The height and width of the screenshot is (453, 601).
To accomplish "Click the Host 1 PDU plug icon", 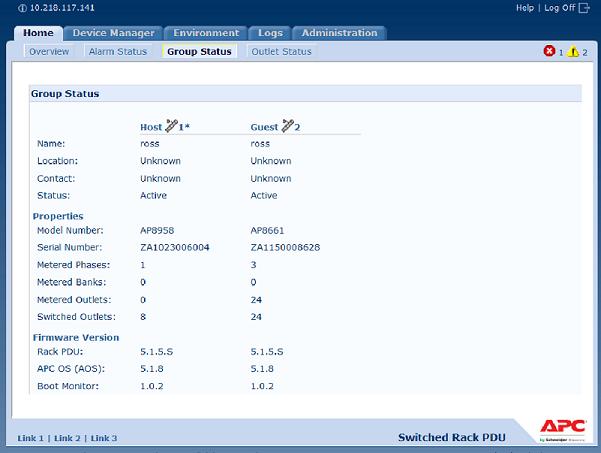I will click(171, 125).
